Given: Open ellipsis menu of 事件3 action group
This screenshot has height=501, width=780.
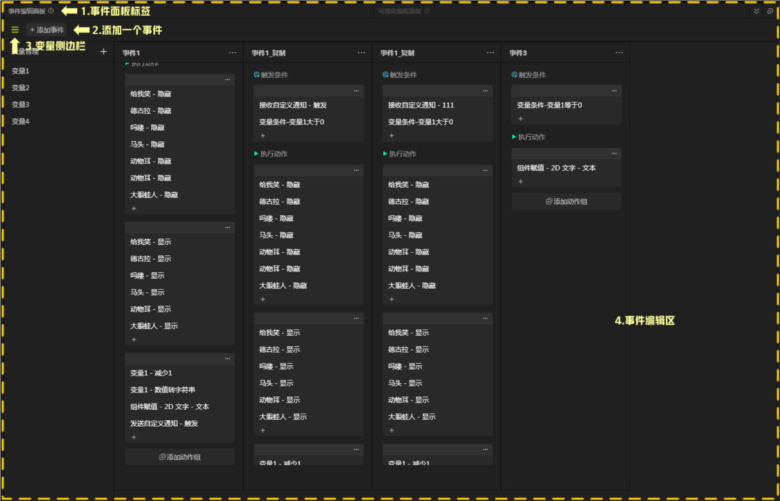Looking at the screenshot, I should 614,154.
